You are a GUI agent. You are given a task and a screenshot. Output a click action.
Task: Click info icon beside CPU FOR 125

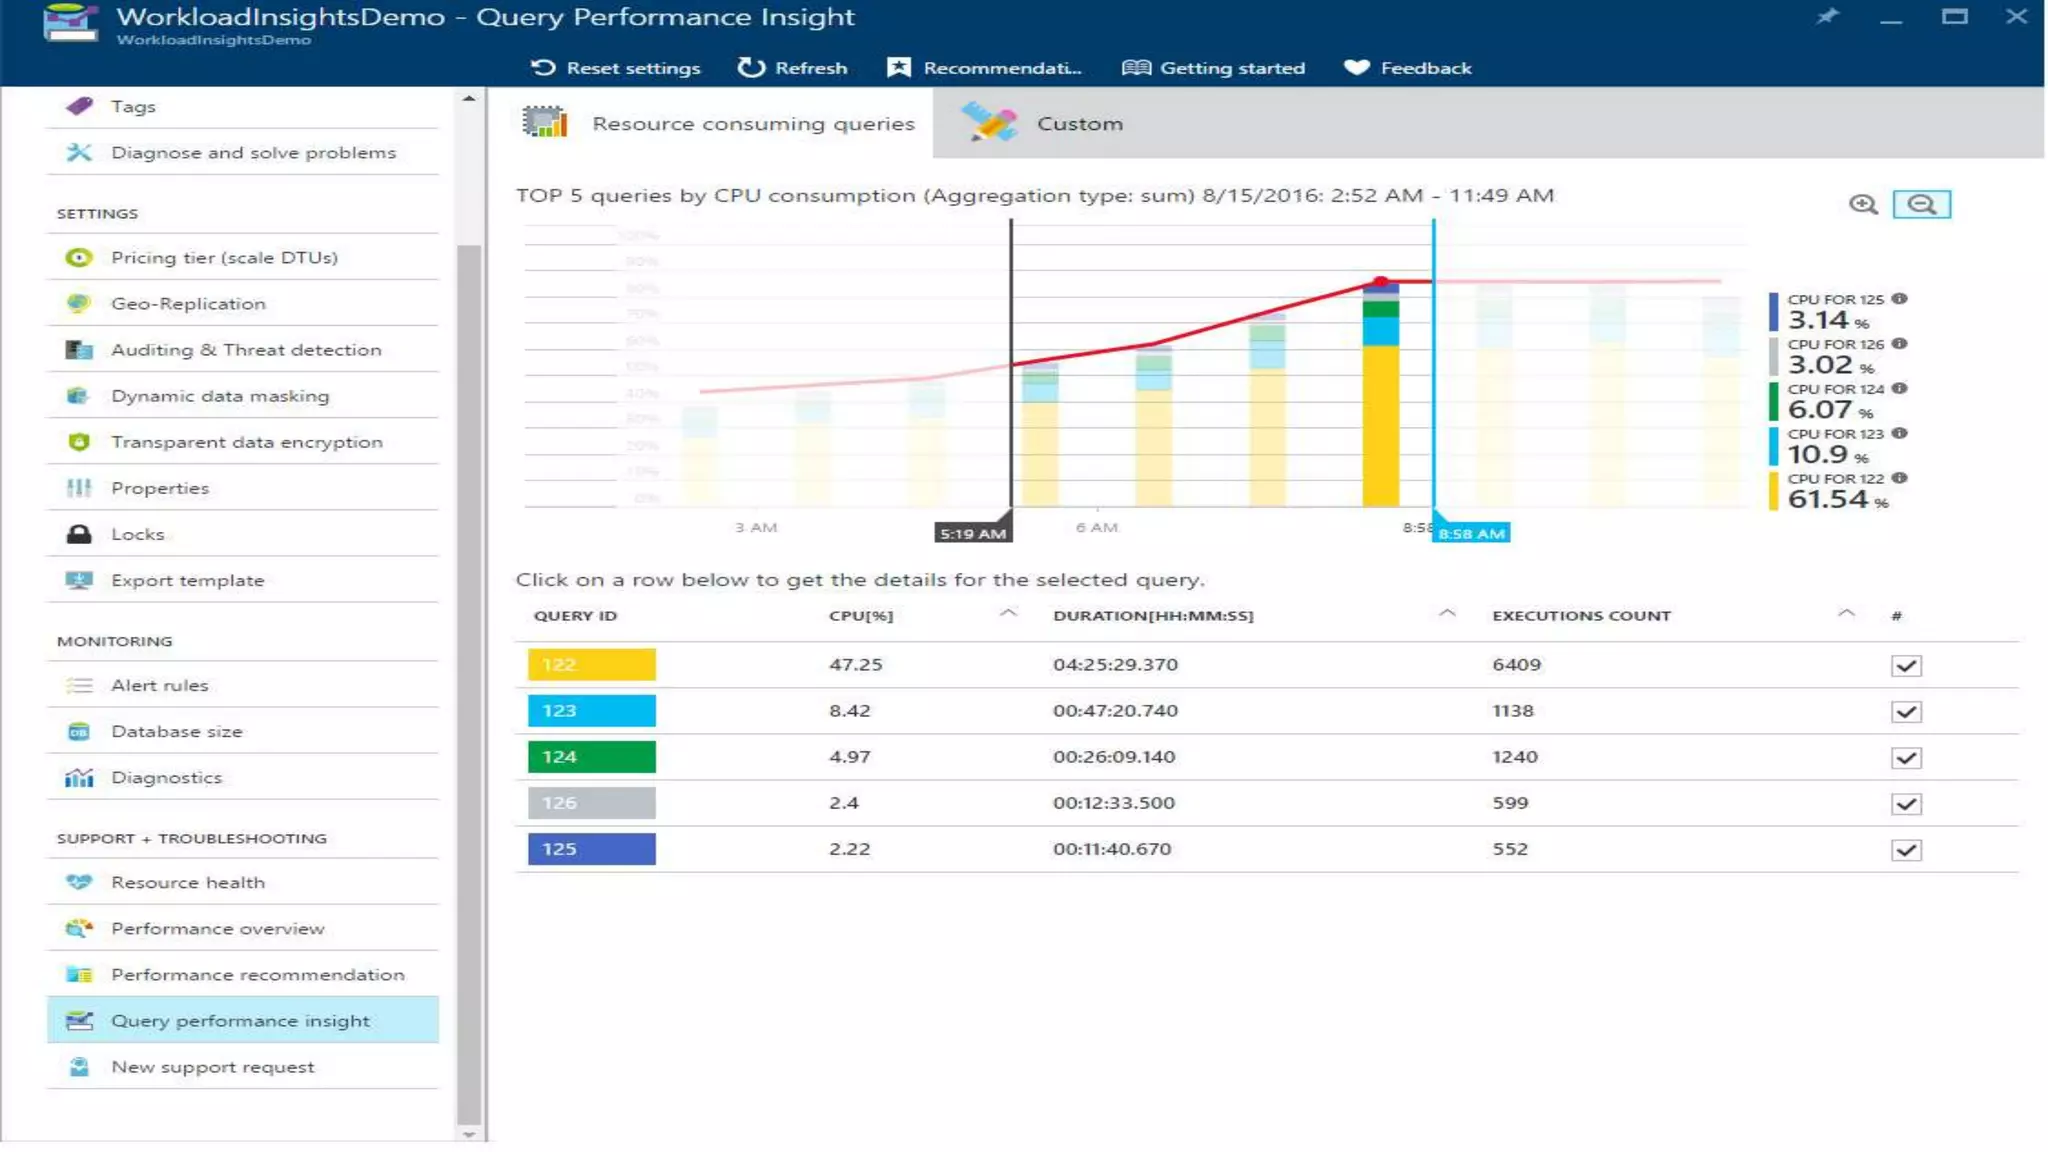[1899, 298]
